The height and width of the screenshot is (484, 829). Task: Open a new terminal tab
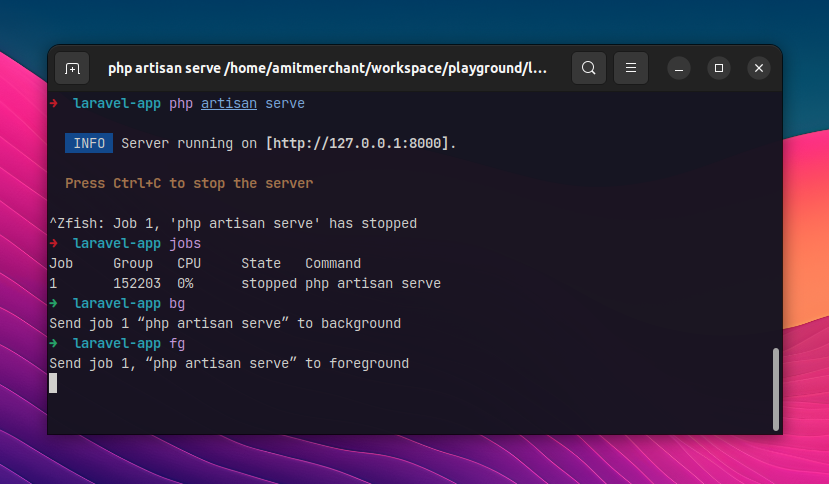(x=72, y=68)
